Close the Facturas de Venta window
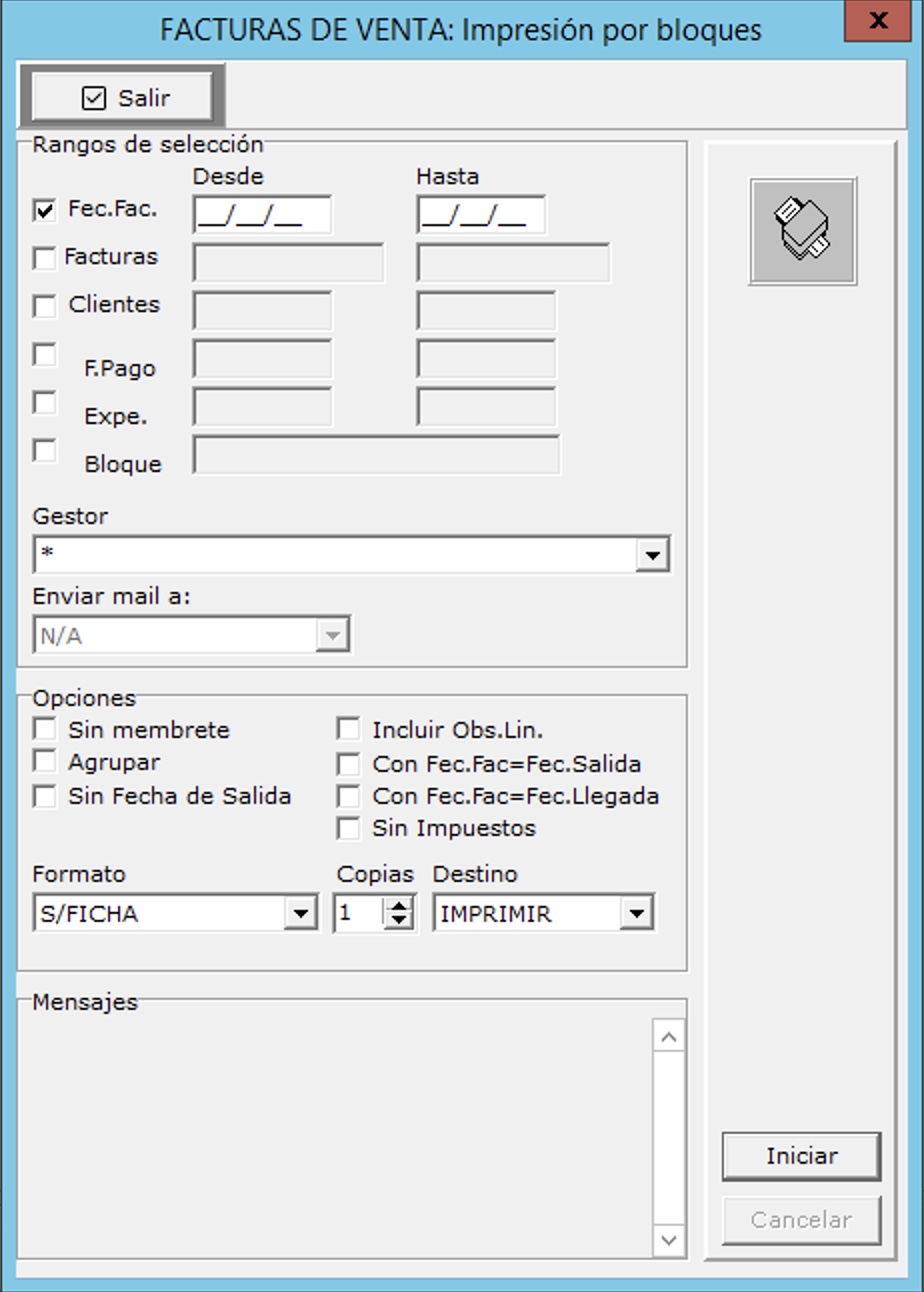Screen dimensions: 924x1292 [877, 20]
